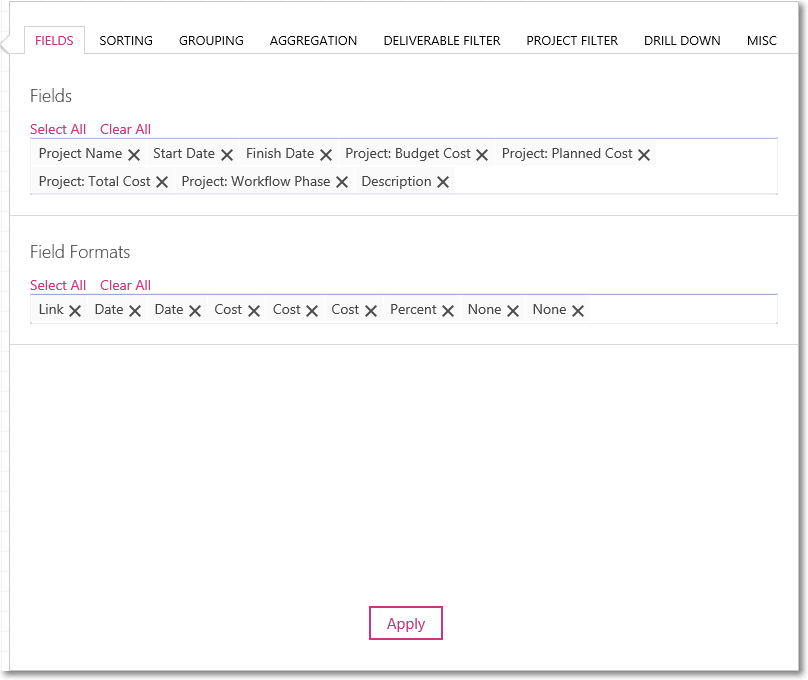The height and width of the screenshot is (680, 808).
Task: Remove the Project: Budget Cost tag
Action: point(482,155)
